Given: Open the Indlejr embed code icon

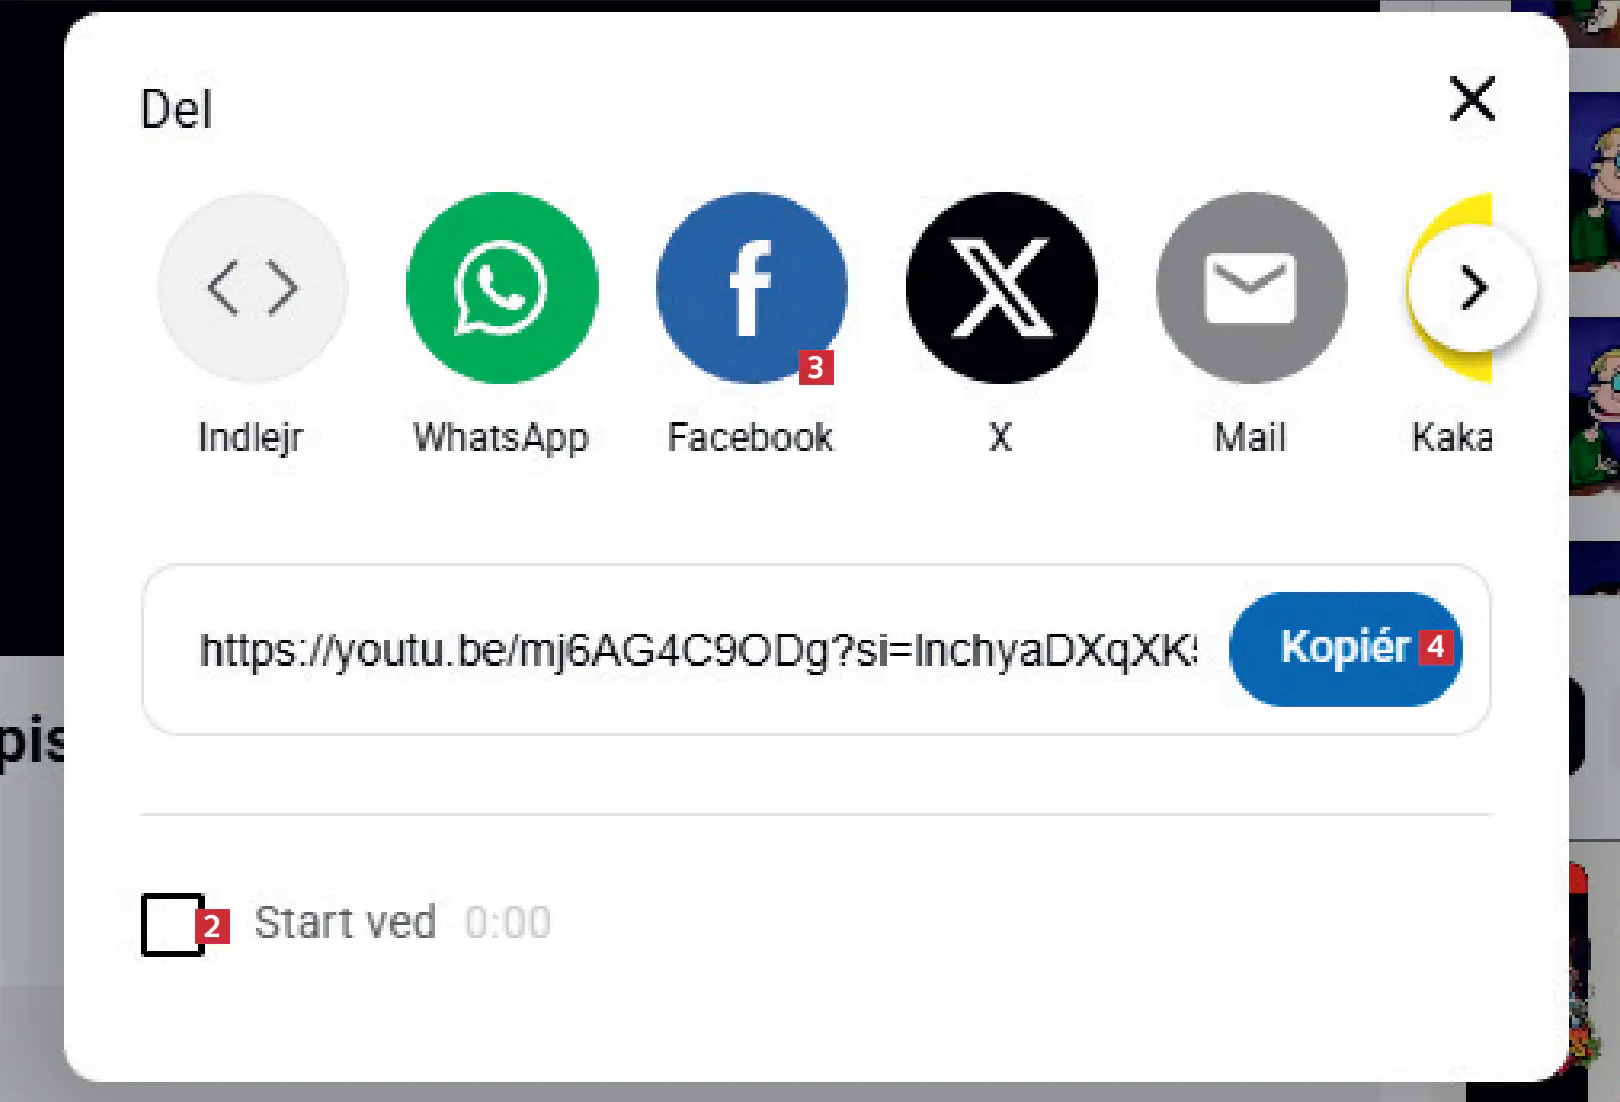Looking at the screenshot, I should pyautogui.click(x=252, y=288).
